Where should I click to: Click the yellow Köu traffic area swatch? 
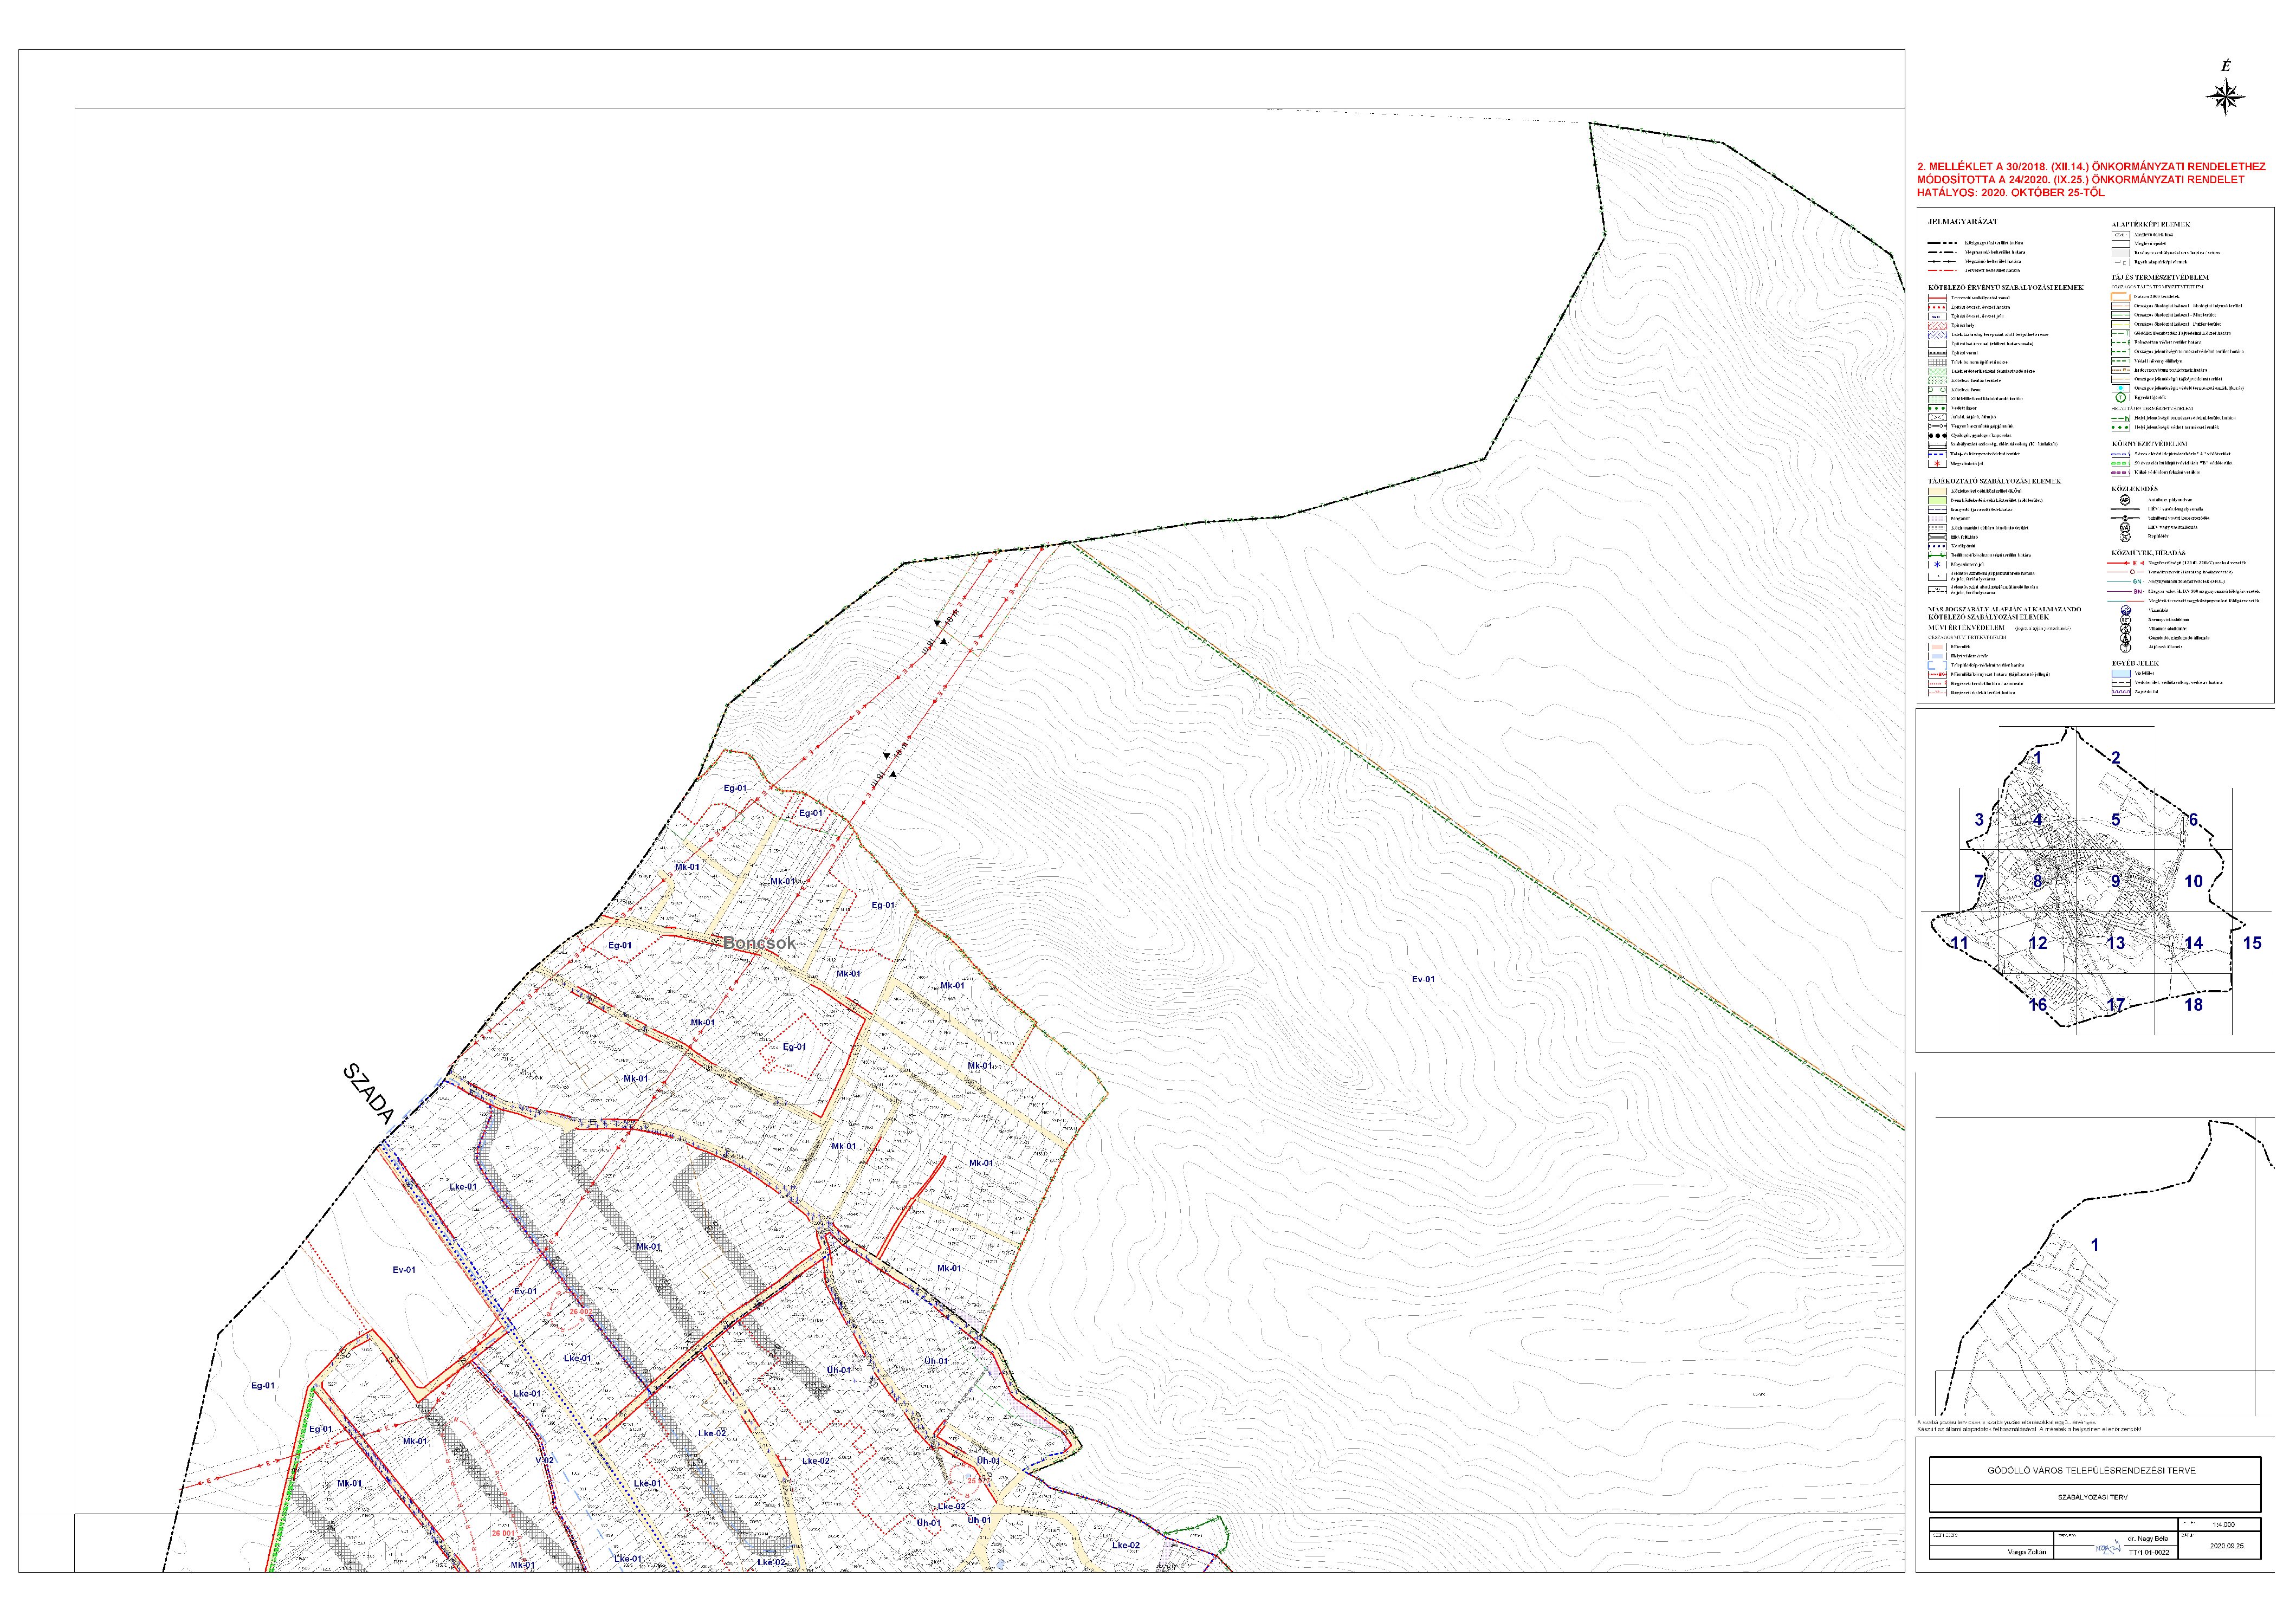[x=1938, y=491]
